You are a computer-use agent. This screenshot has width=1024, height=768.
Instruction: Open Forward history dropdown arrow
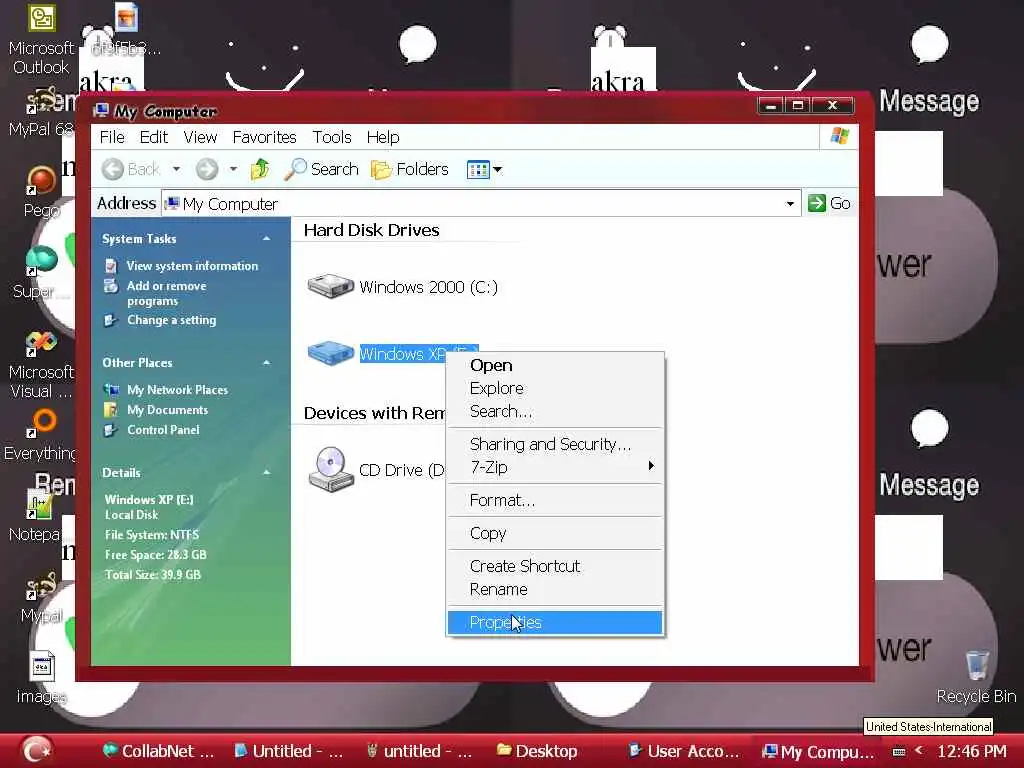233,169
